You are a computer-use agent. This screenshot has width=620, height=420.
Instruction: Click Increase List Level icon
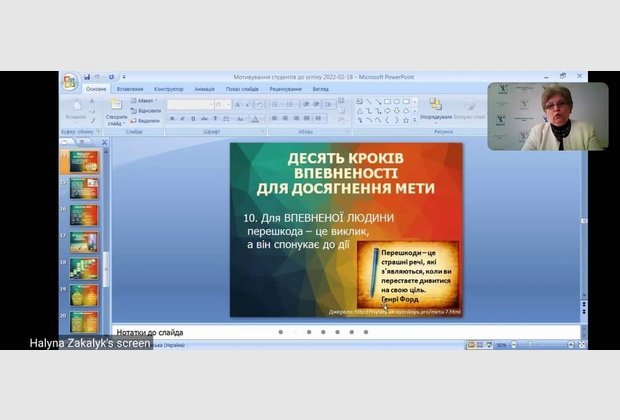pyautogui.click(x=317, y=104)
